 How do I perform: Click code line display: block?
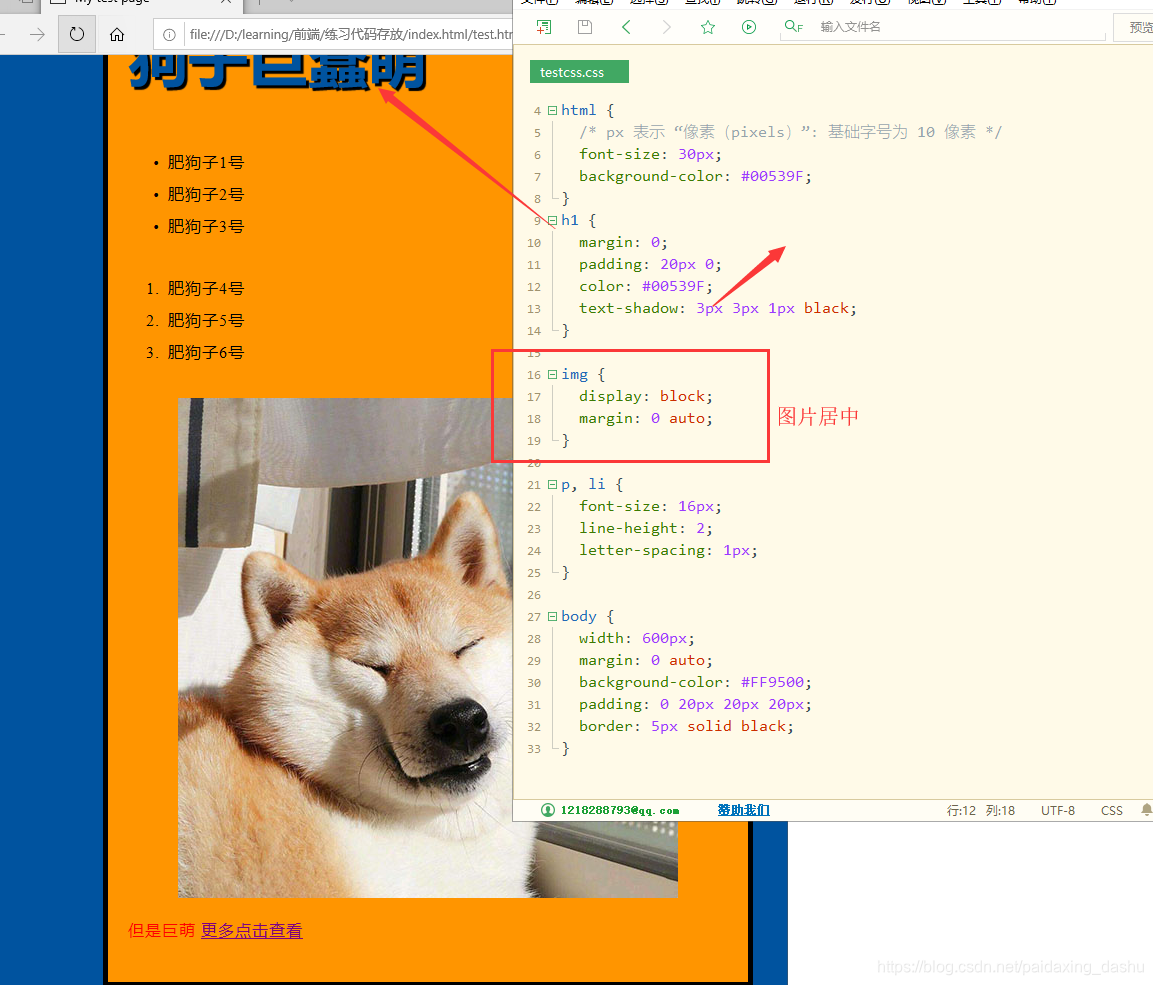pyautogui.click(x=646, y=397)
